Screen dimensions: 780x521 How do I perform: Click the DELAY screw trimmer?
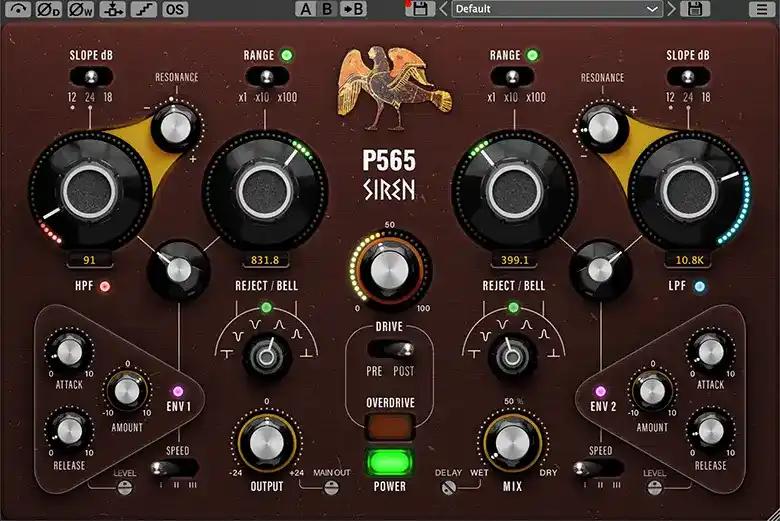point(449,488)
